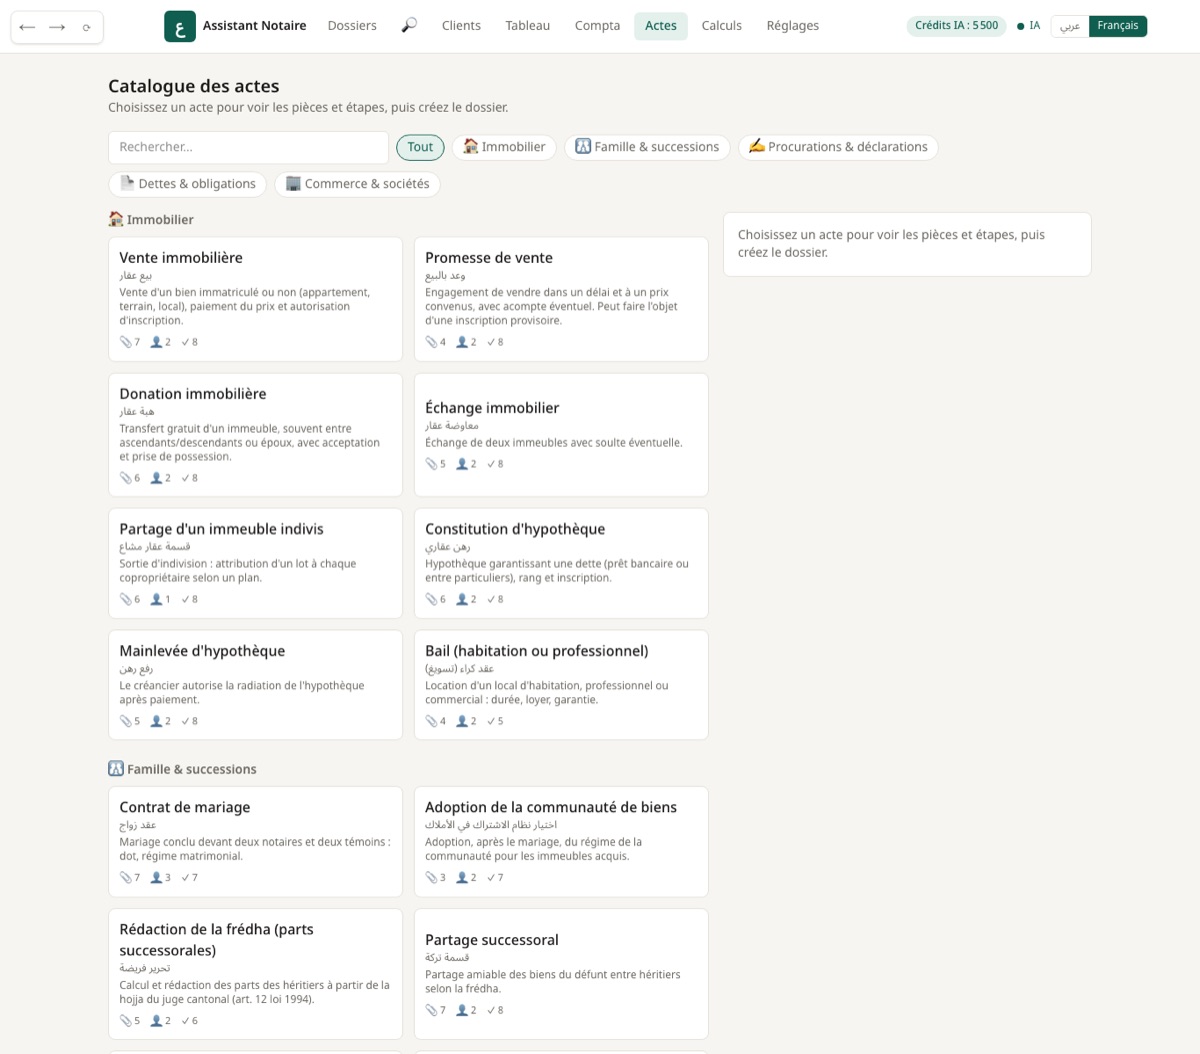Click paperclip icon on Bail card
The width and height of the screenshot is (1200, 1054).
[x=431, y=721]
